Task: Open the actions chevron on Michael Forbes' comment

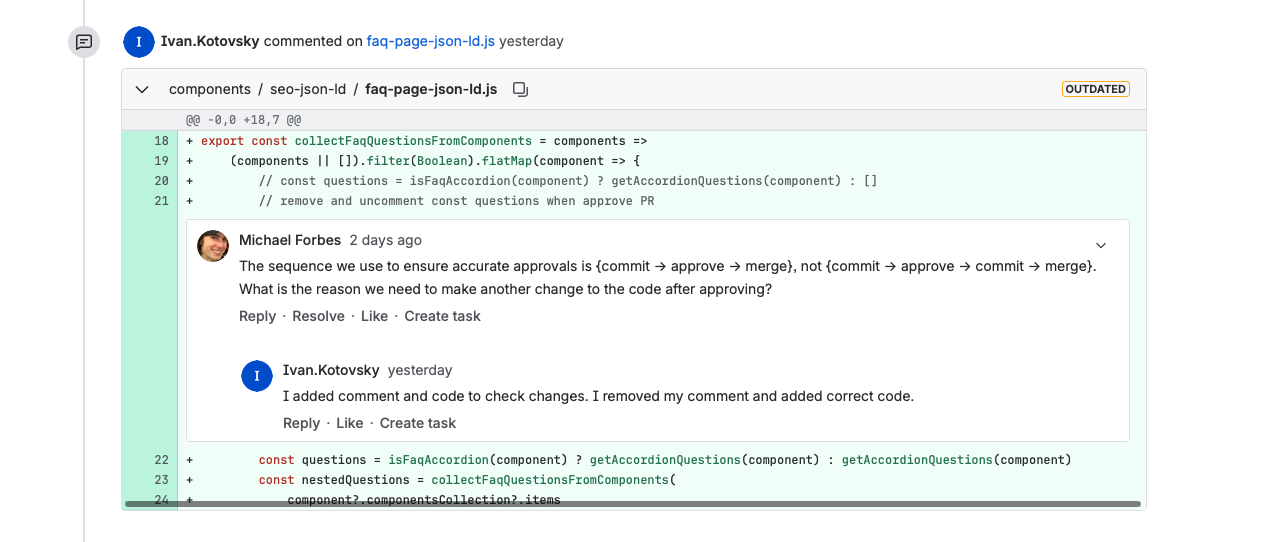Action: [1101, 245]
